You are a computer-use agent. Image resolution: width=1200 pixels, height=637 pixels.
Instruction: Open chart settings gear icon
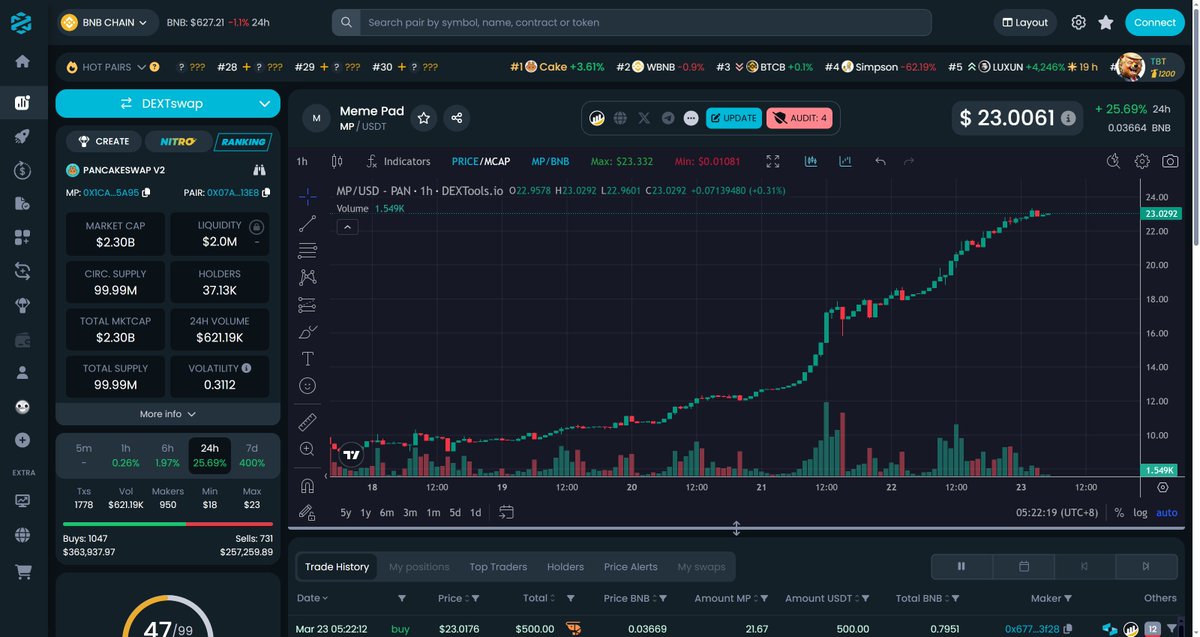point(1142,161)
